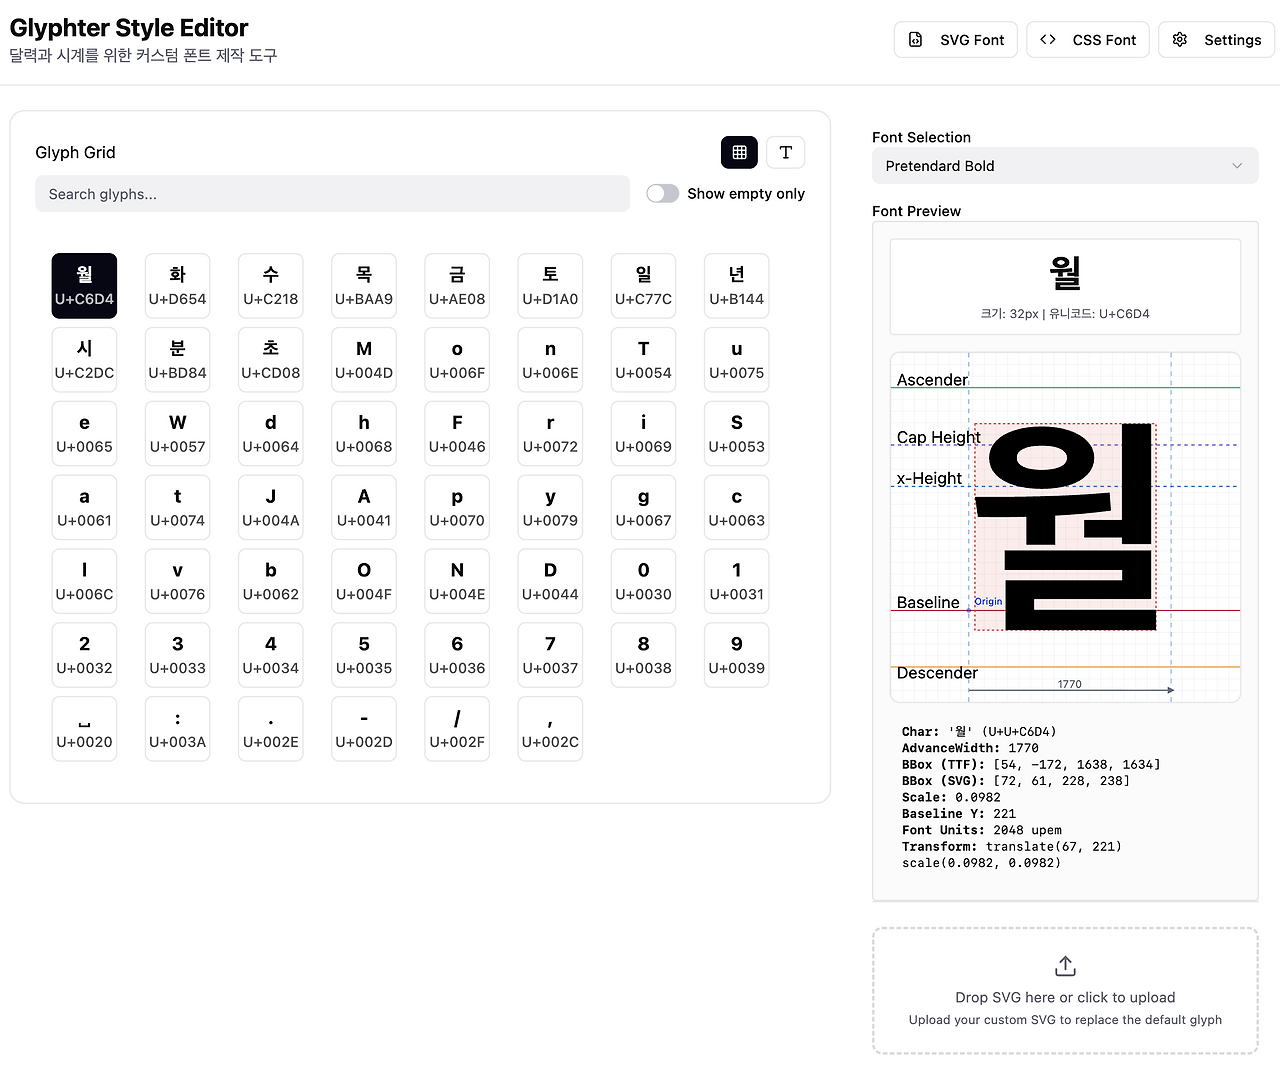This screenshot has width=1280, height=1078.
Task: Select the grid view icon
Action: pos(739,152)
